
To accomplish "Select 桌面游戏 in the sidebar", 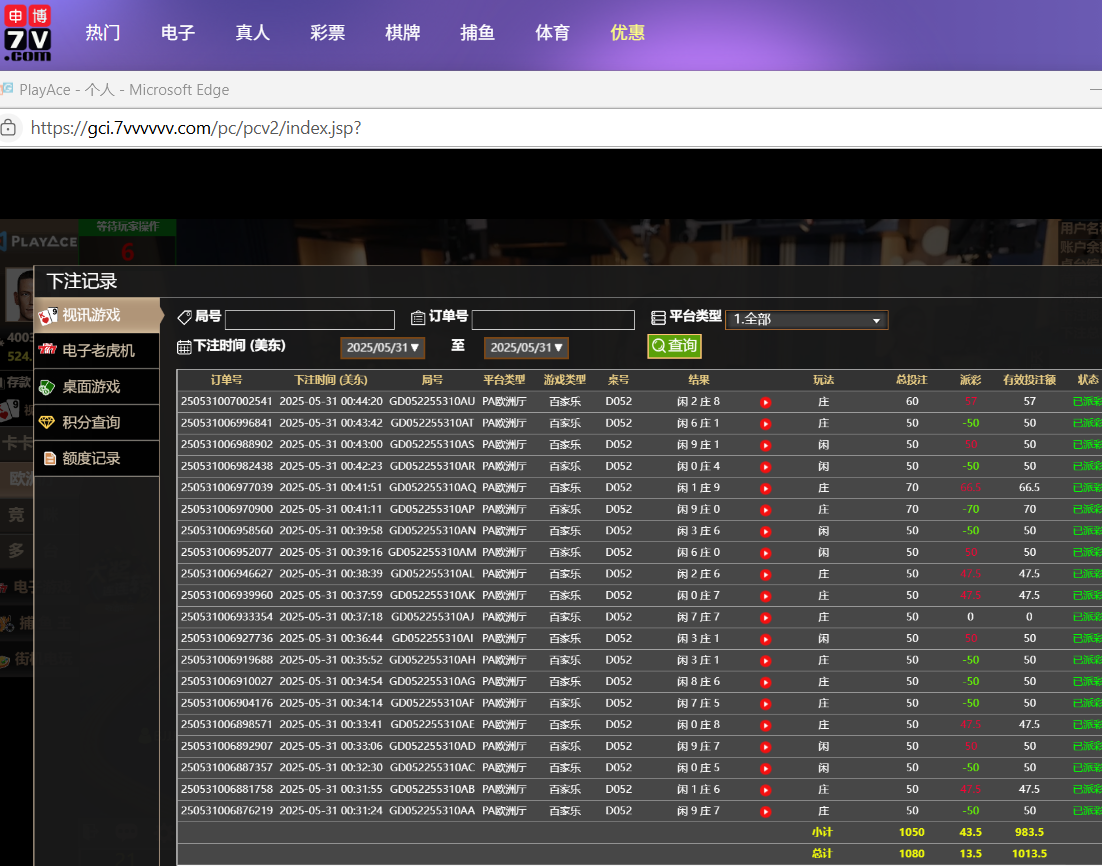I will (x=97, y=387).
